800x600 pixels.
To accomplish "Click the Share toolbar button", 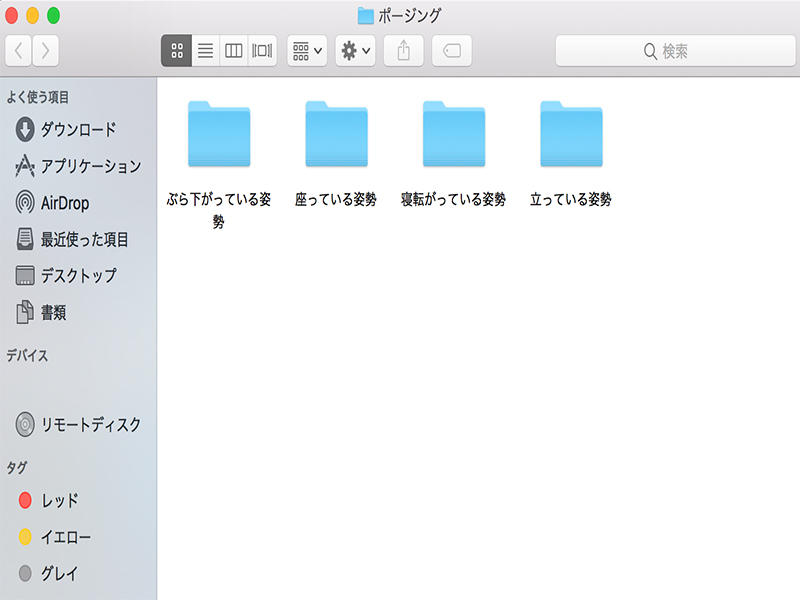I will coord(404,51).
